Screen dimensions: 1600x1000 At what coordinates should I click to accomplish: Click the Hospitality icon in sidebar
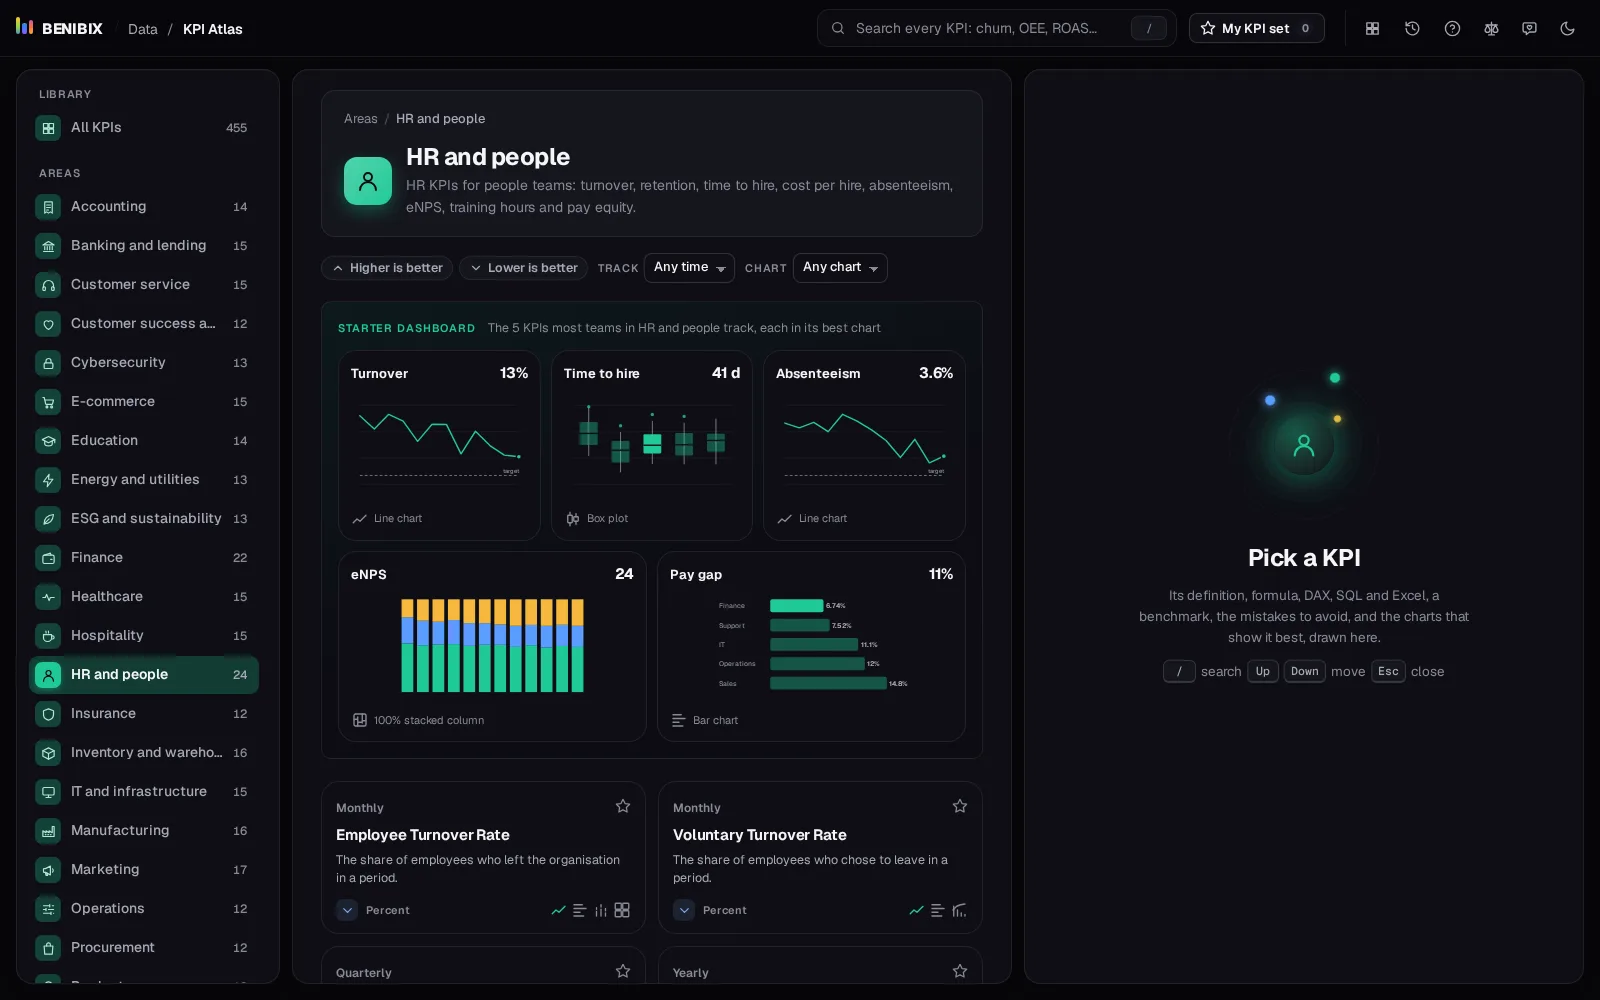48,636
